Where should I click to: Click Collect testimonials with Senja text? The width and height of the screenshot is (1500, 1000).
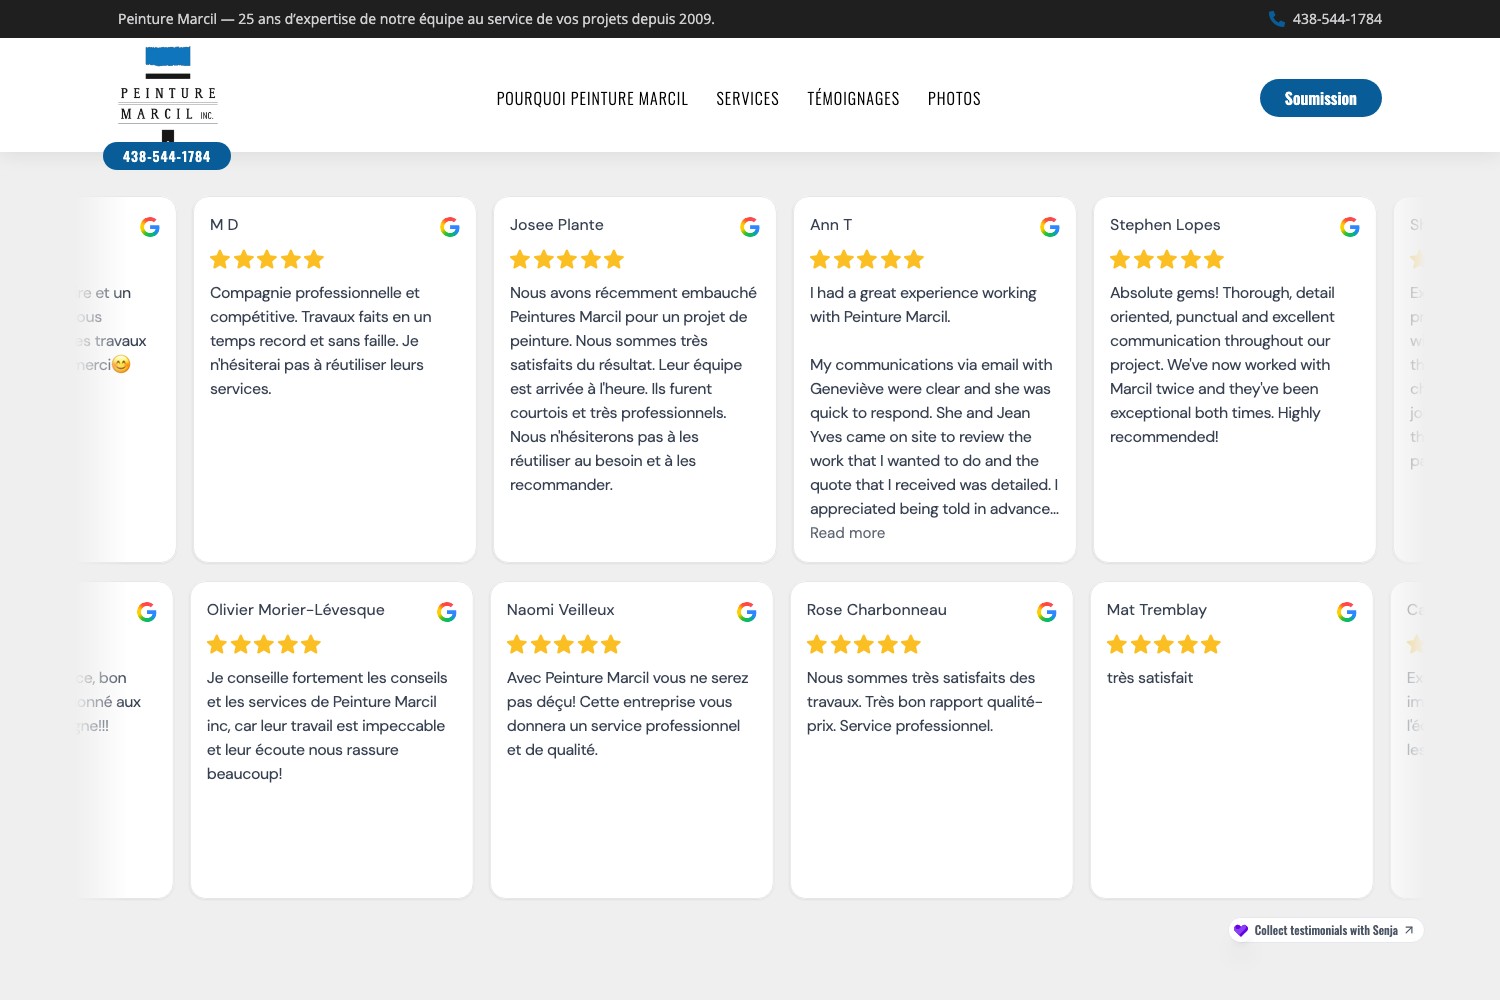[1326, 930]
